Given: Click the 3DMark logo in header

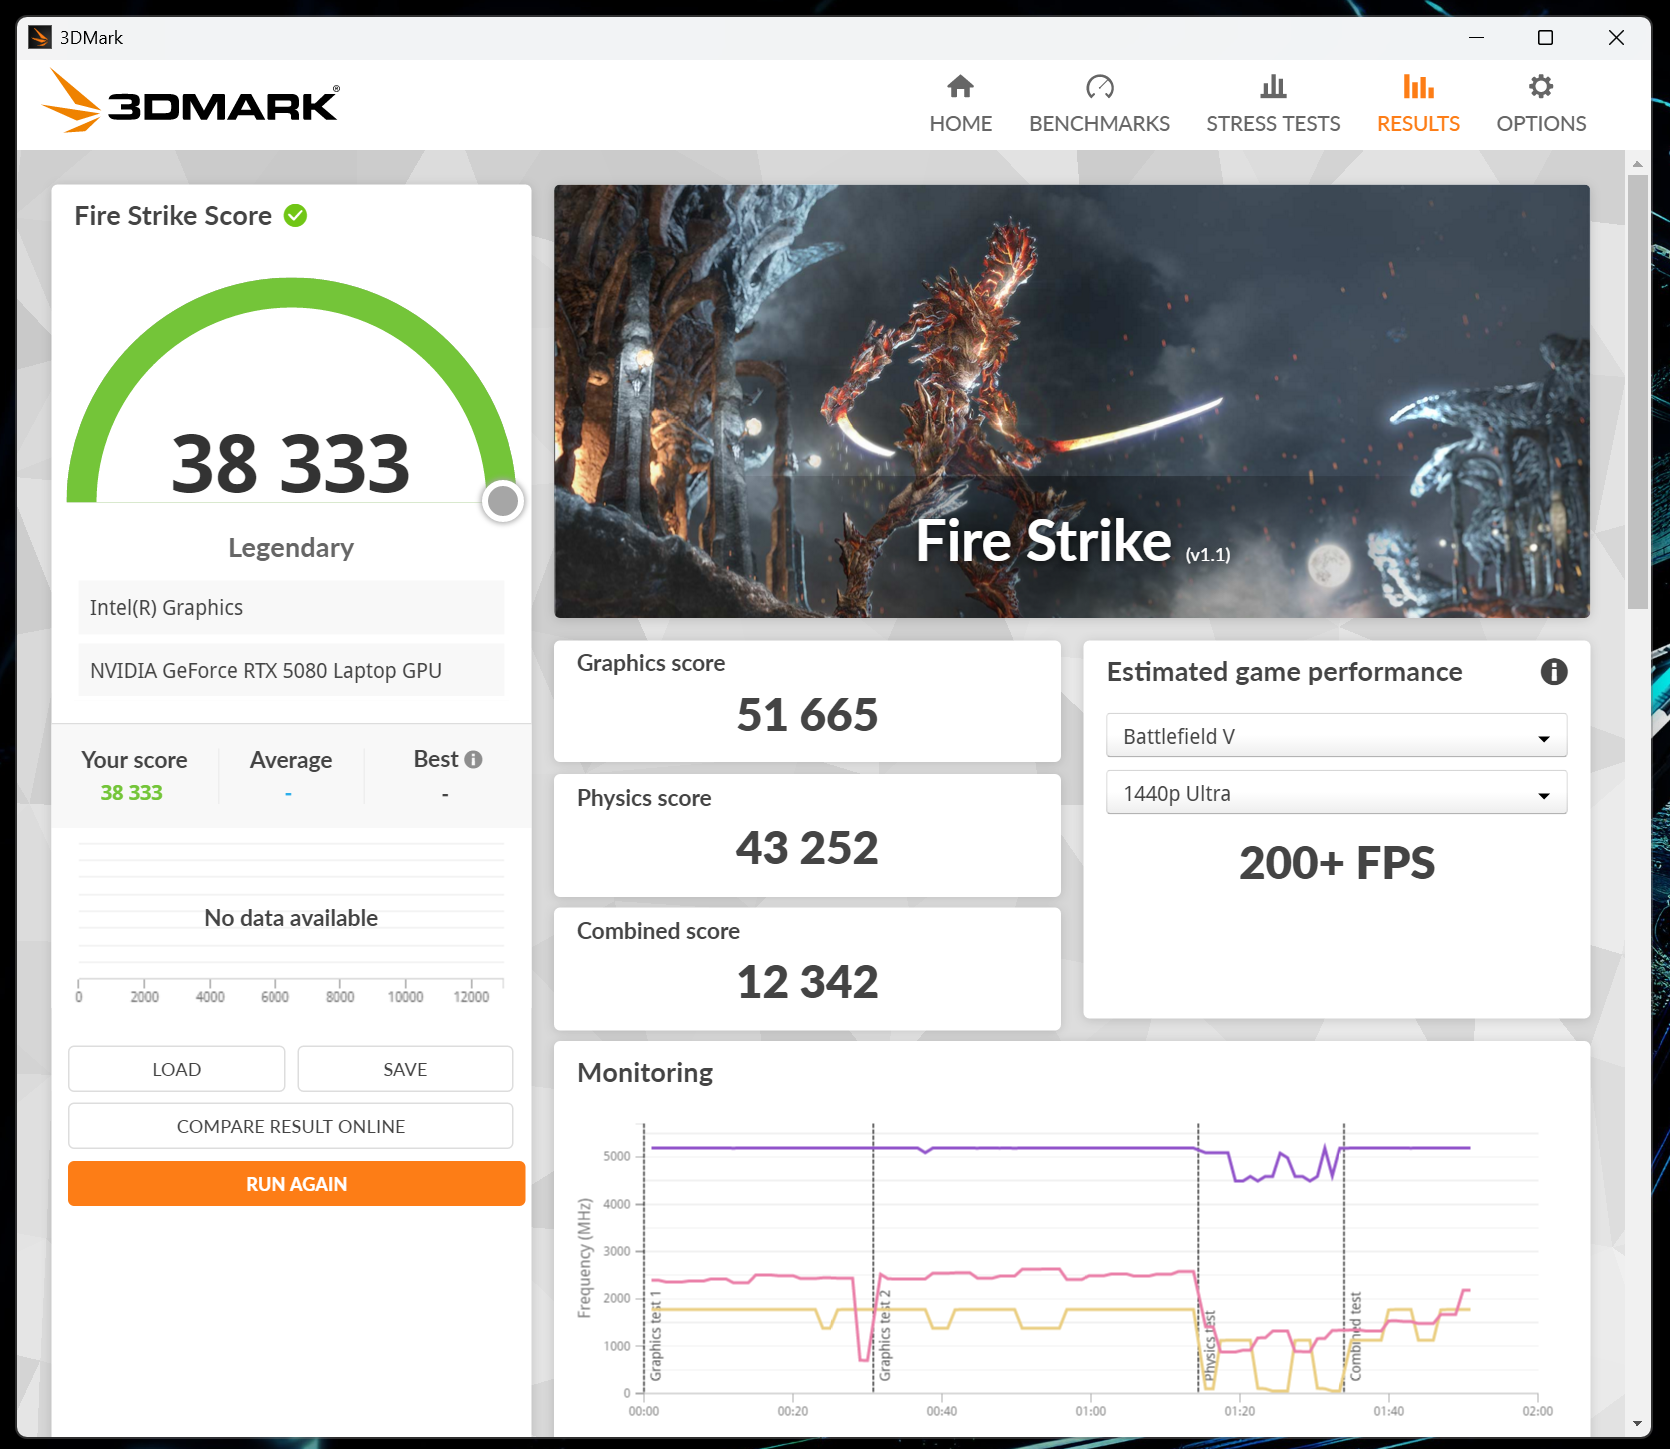Looking at the screenshot, I should tap(190, 101).
